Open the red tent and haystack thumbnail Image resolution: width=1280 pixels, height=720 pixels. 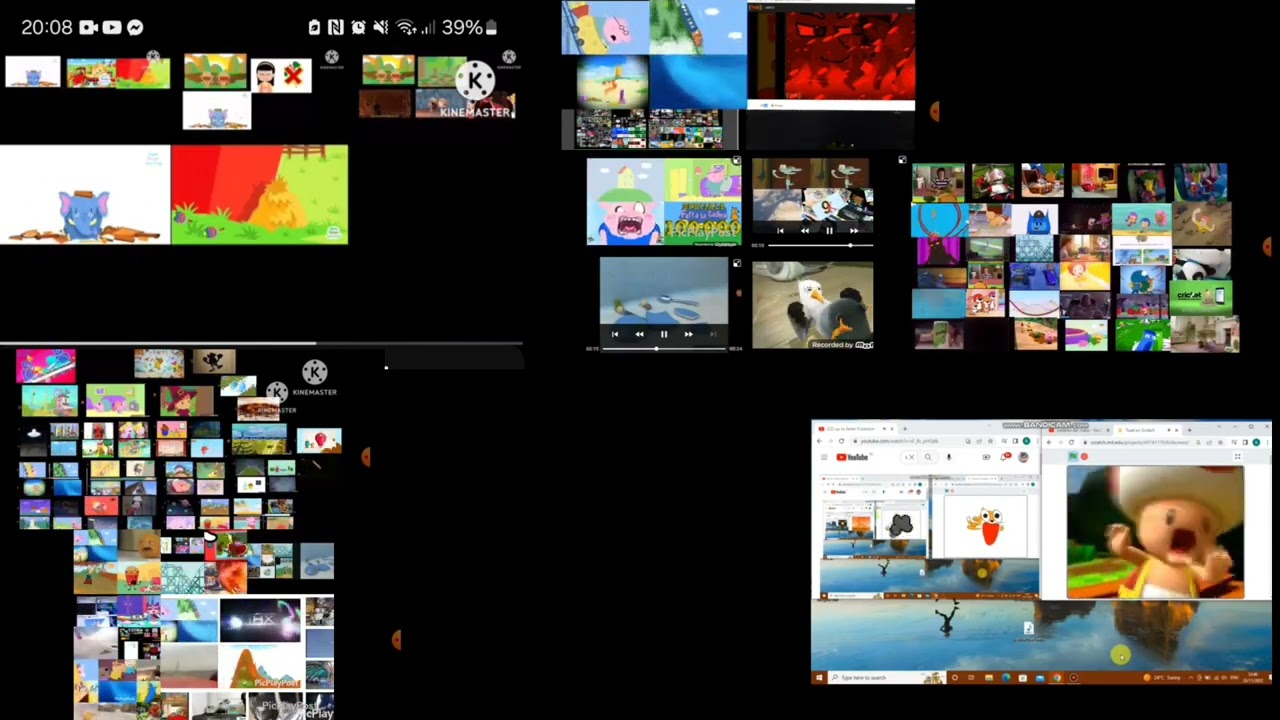point(260,195)
